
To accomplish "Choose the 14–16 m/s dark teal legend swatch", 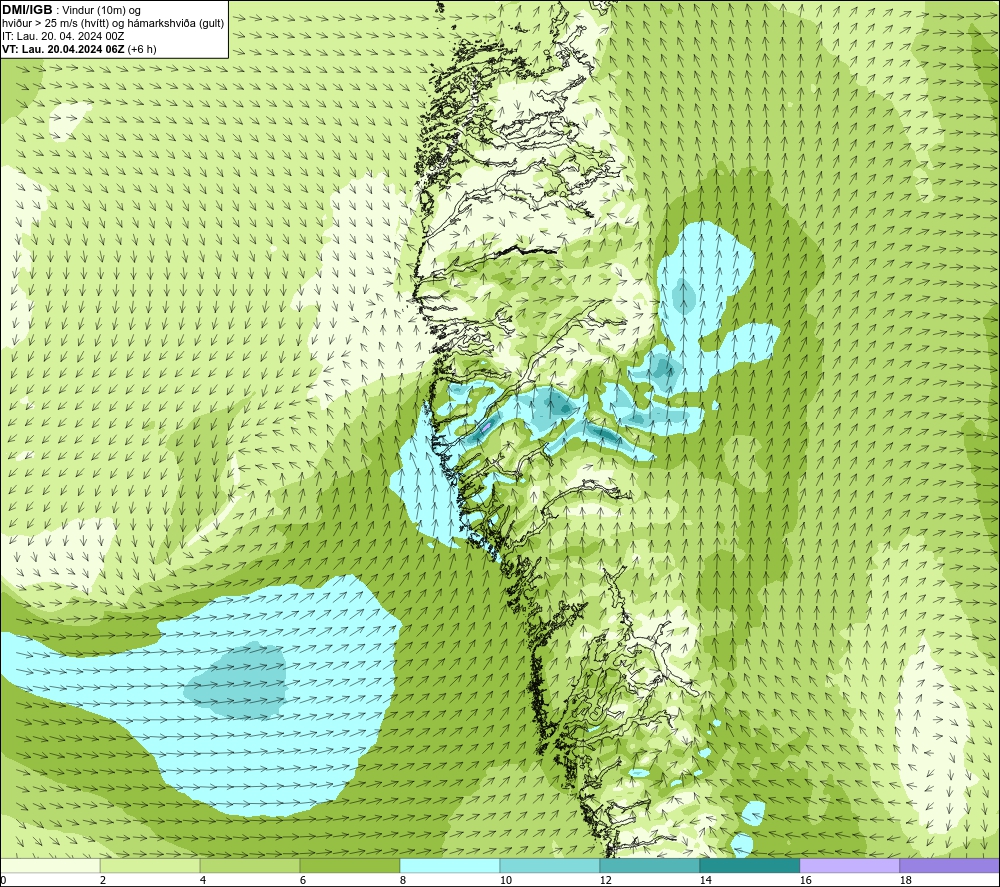I will point(749,865).
